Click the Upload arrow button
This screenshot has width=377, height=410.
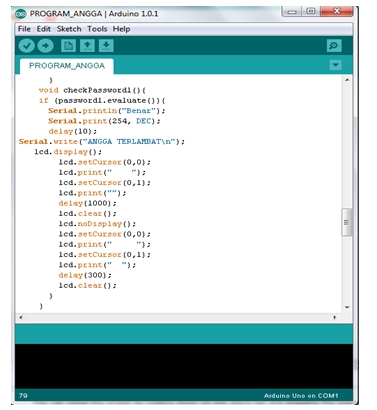[45, 46]
